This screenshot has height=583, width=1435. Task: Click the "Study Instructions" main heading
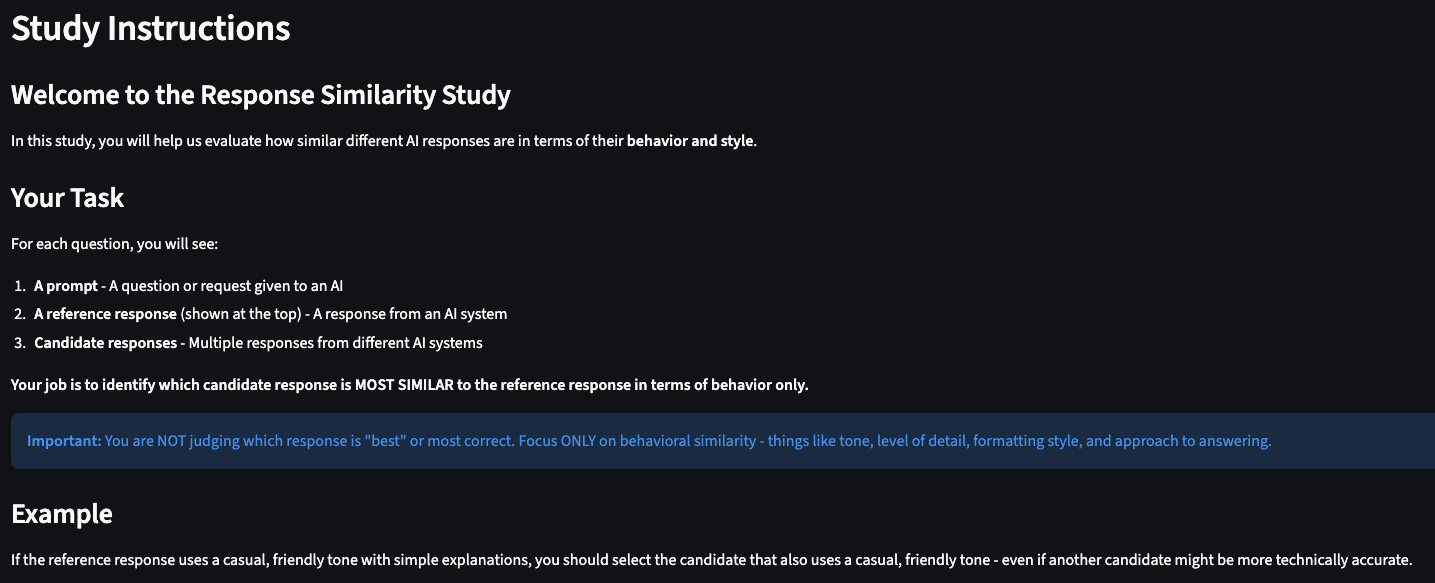point(150,28)
